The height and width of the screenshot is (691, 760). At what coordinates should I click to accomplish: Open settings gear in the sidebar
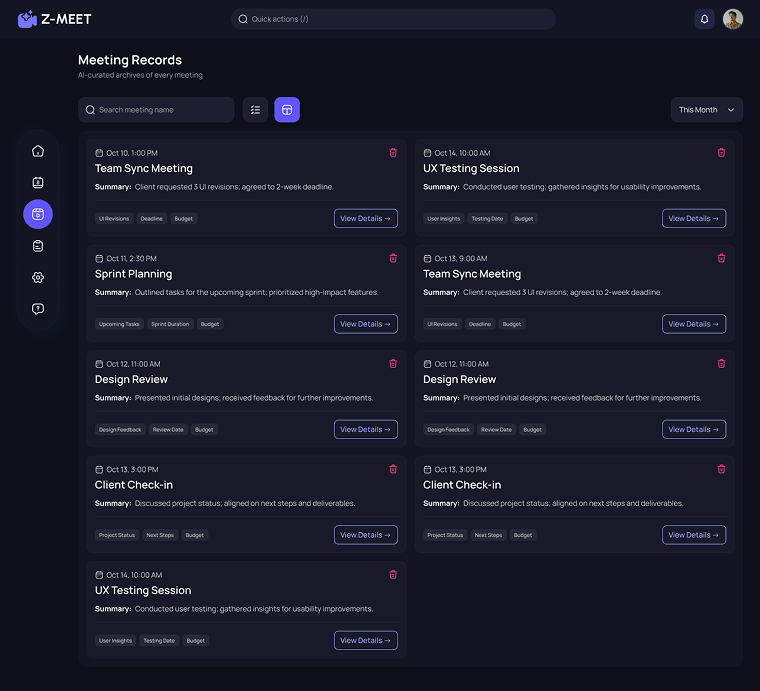38,278
